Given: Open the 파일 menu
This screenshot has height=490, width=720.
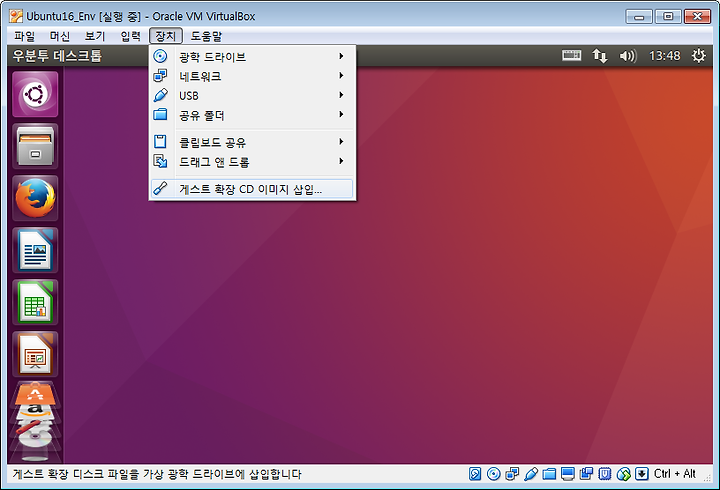Looking at the screenshot, I should [x=24, y=36].
